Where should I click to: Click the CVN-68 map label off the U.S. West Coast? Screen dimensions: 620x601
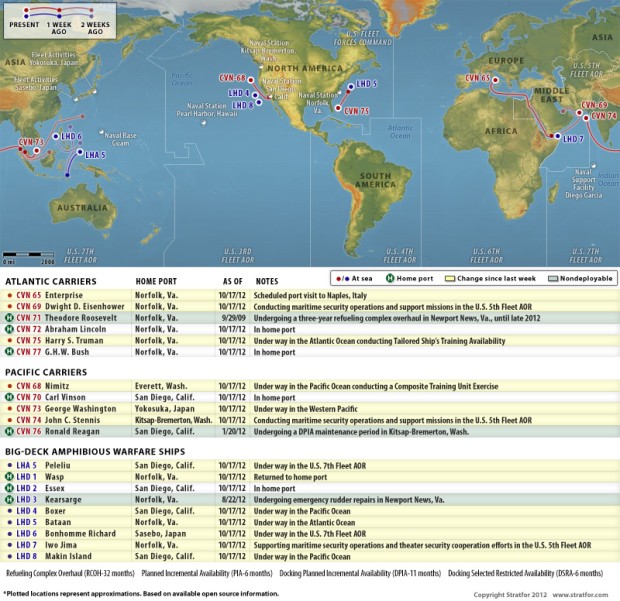click(x=232, y=78)
